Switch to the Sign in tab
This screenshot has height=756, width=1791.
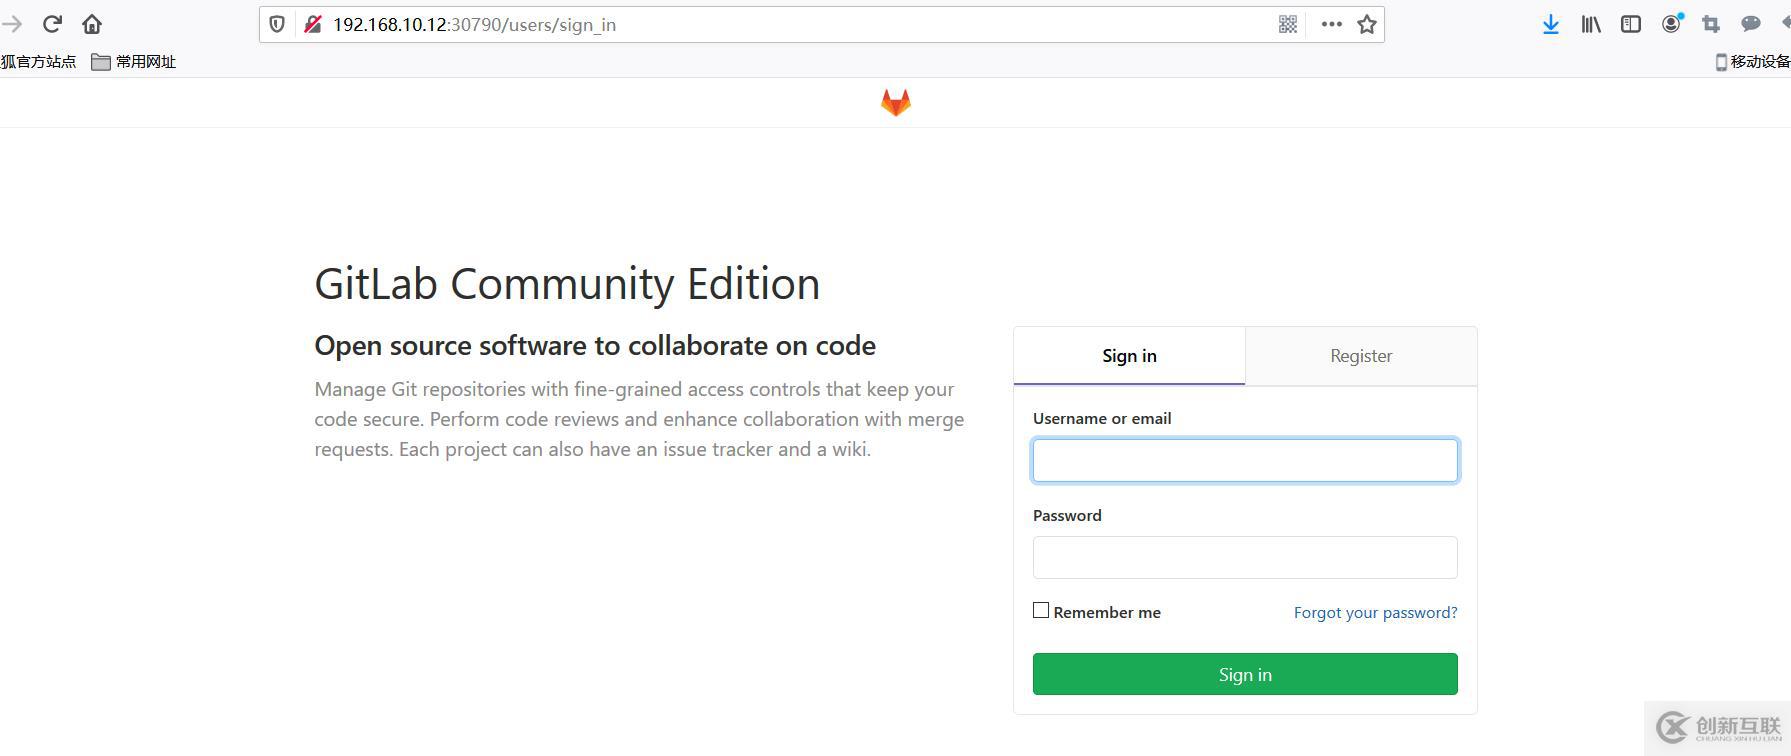pos(1129,356)
